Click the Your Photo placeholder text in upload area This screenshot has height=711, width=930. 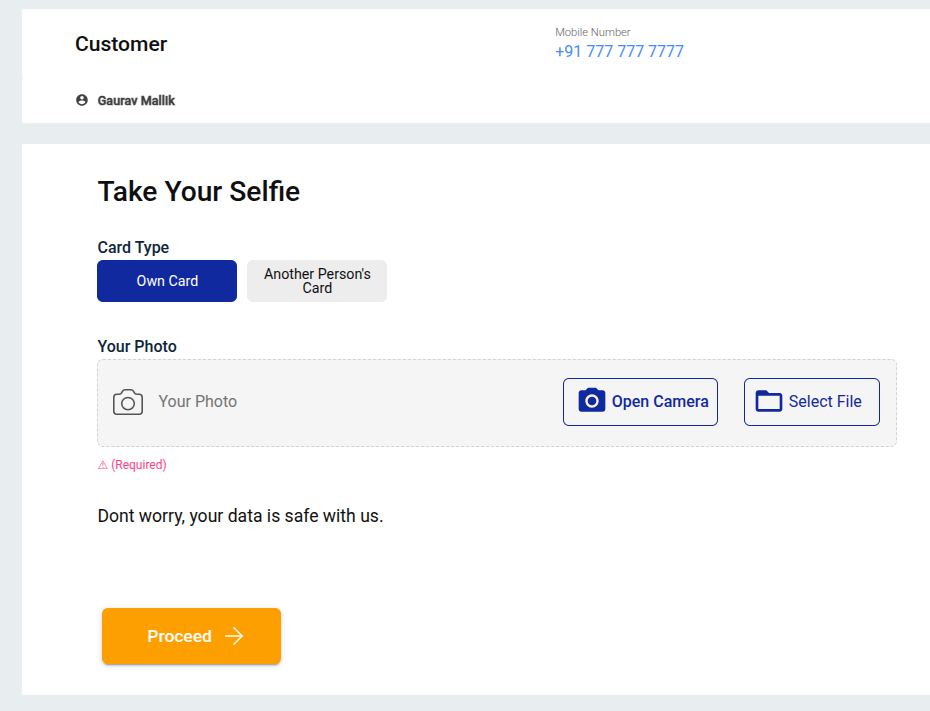pyautogui.click(x=198, y=401)
